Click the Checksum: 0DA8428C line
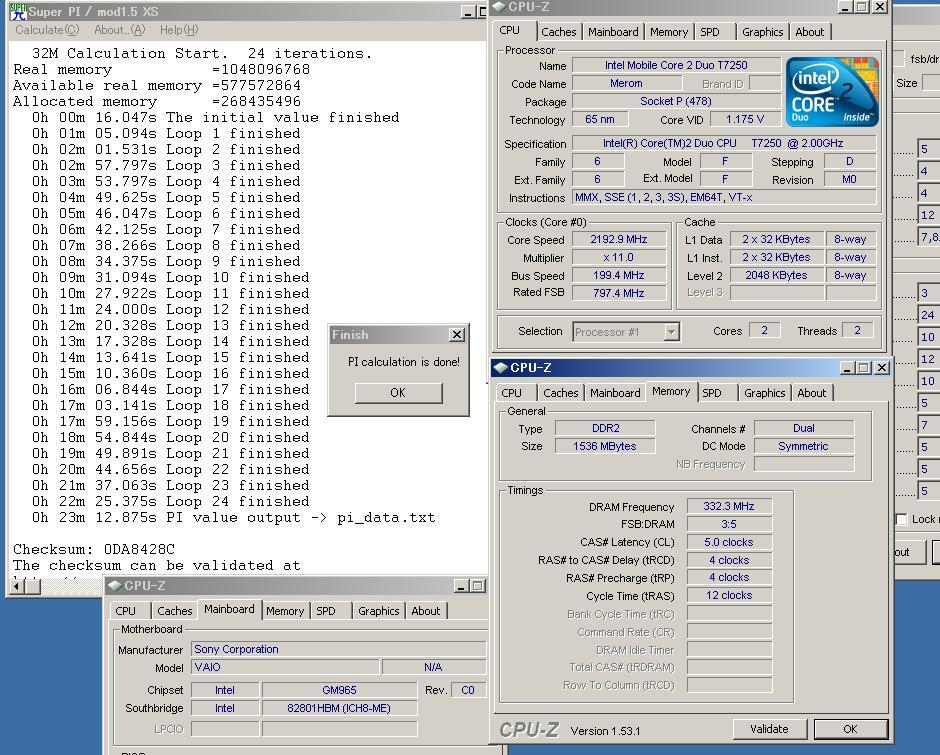 [x=94, y=549]
